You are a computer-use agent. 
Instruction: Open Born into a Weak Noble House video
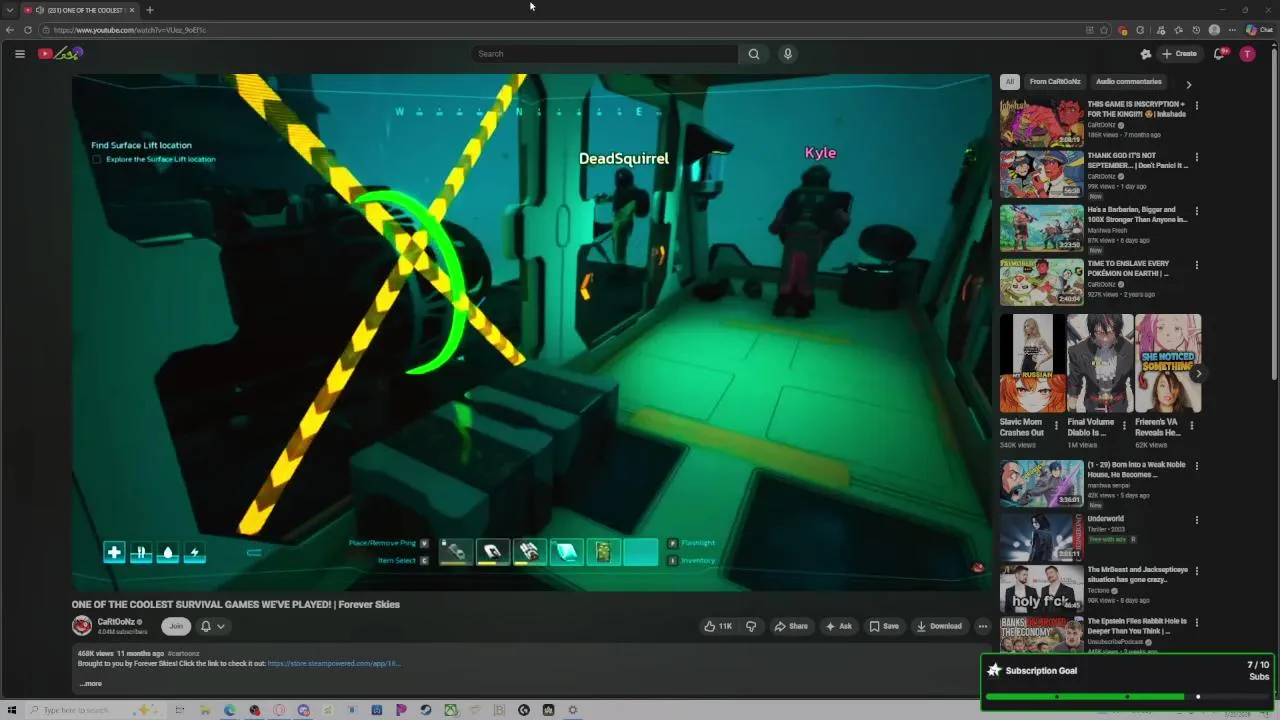[x=1041, y=483]
